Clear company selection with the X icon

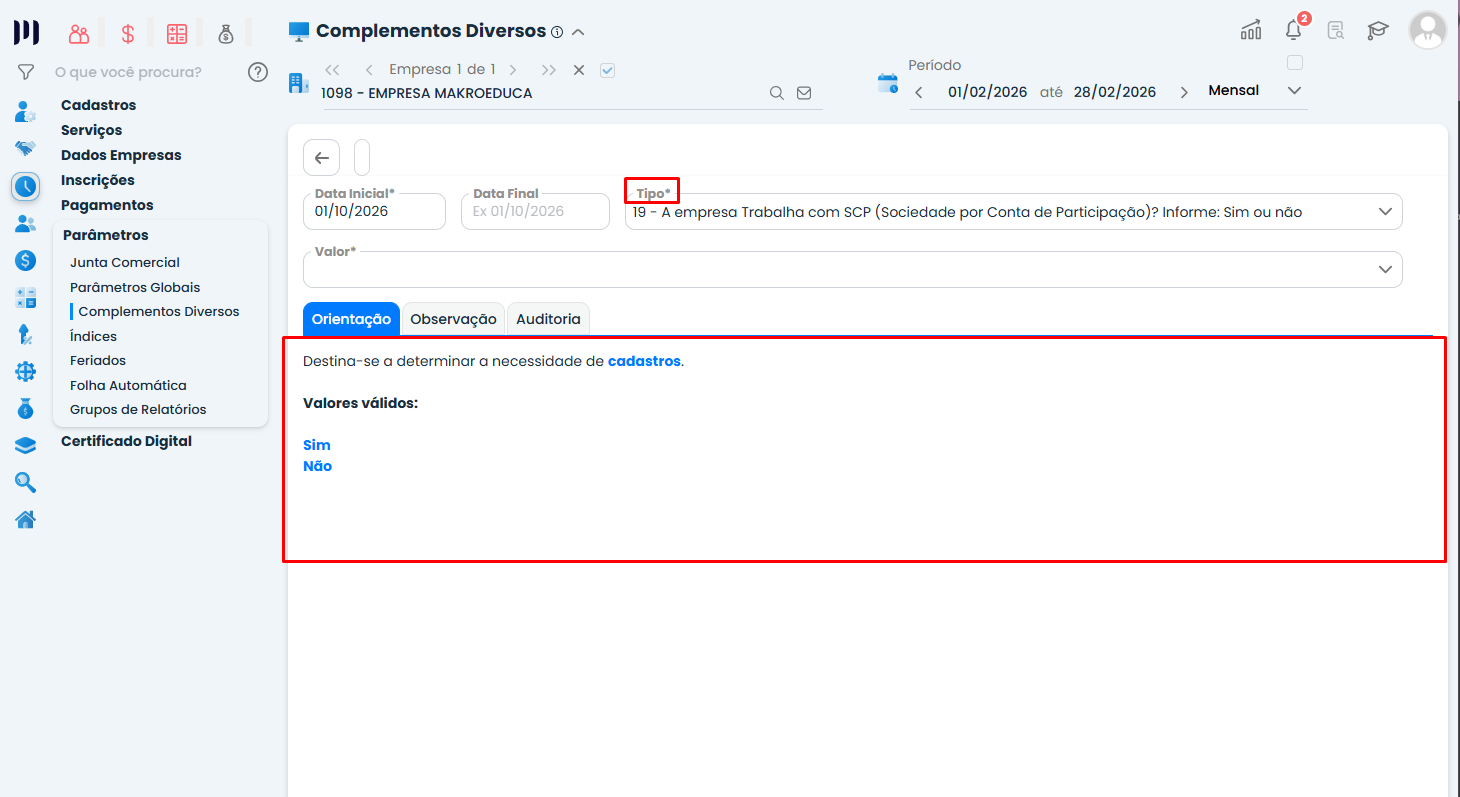point(578,70)
